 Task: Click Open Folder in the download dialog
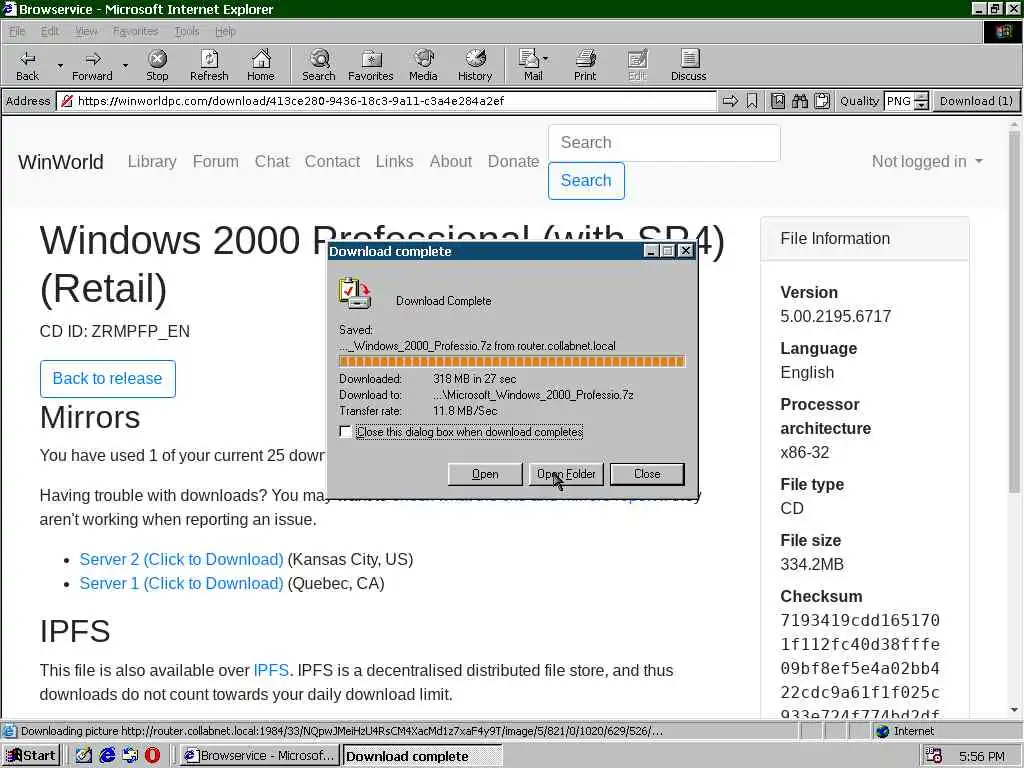click(x=566, y=474)
